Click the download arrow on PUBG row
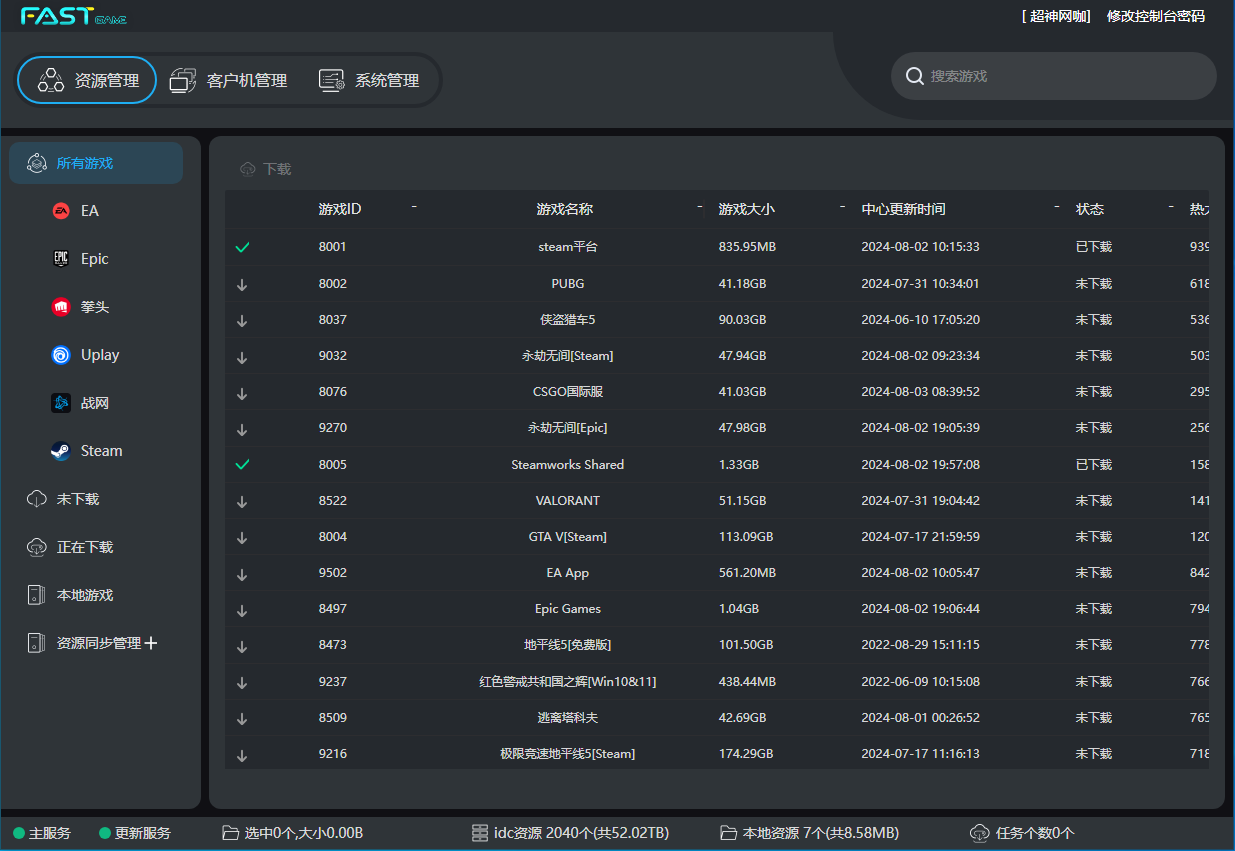This screenshot has width=1235, height=851. (242, 284)
